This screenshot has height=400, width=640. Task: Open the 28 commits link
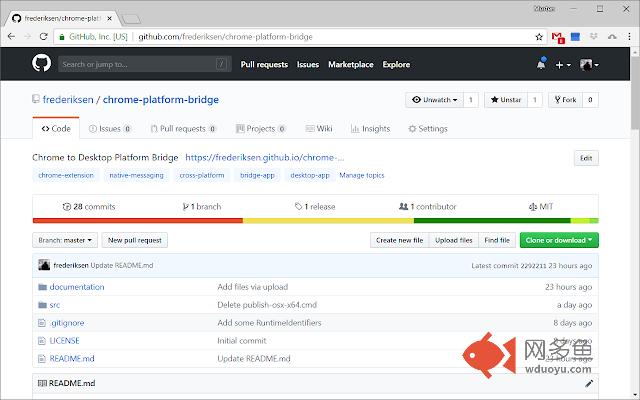[88, 206]
